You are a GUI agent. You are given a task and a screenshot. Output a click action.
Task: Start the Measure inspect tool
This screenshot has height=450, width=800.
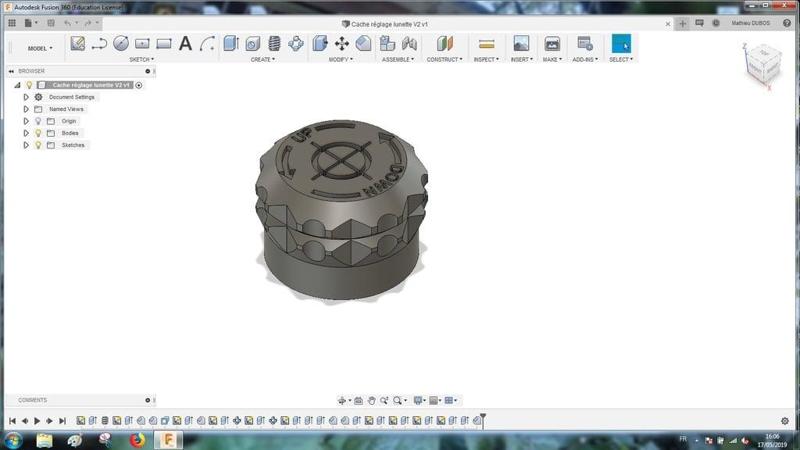click(487, 44)
